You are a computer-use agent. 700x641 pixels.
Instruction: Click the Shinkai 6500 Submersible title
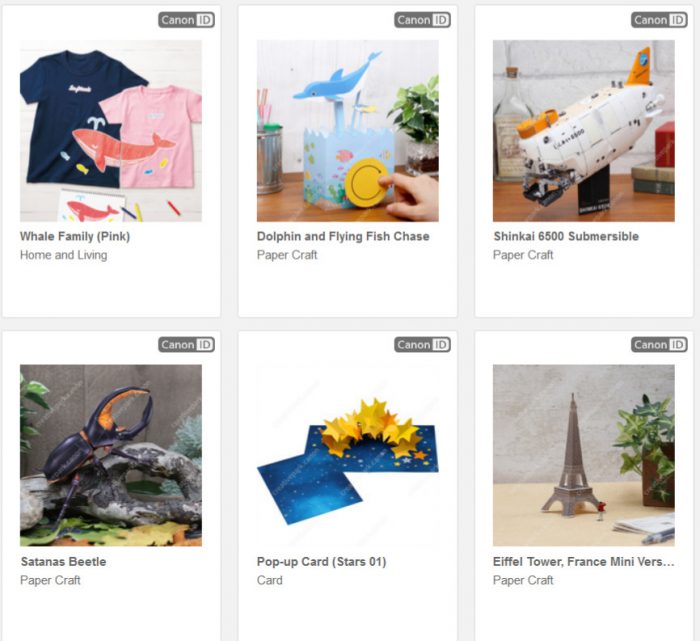(x=566, y=237)
